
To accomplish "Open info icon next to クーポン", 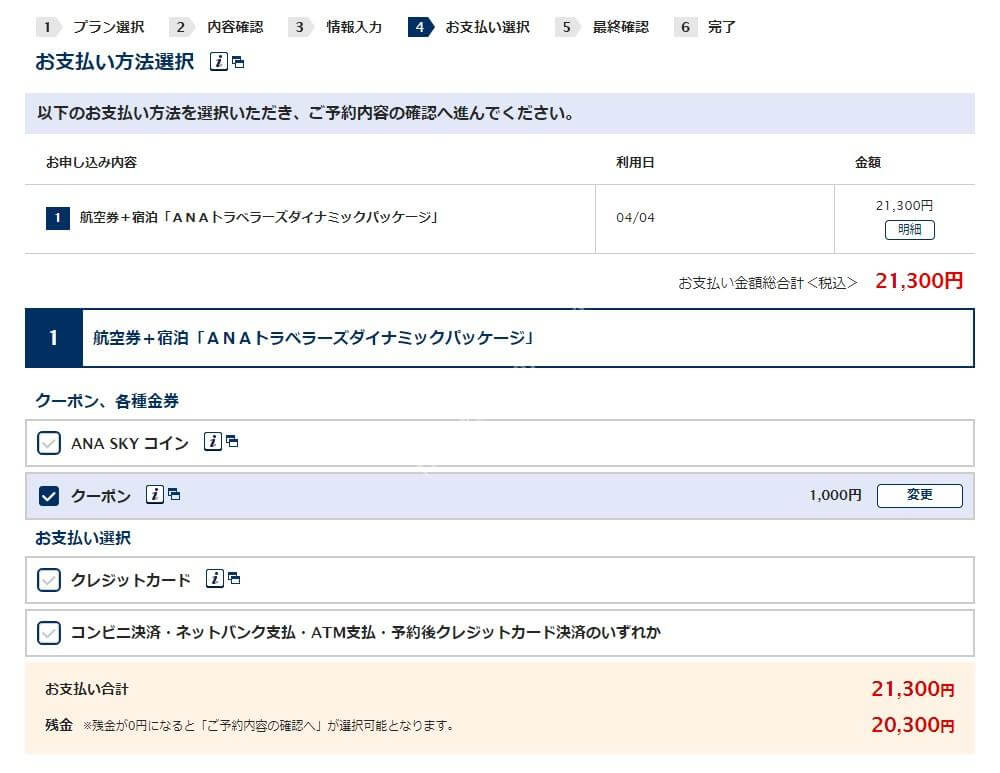I will tap(155, 494).
